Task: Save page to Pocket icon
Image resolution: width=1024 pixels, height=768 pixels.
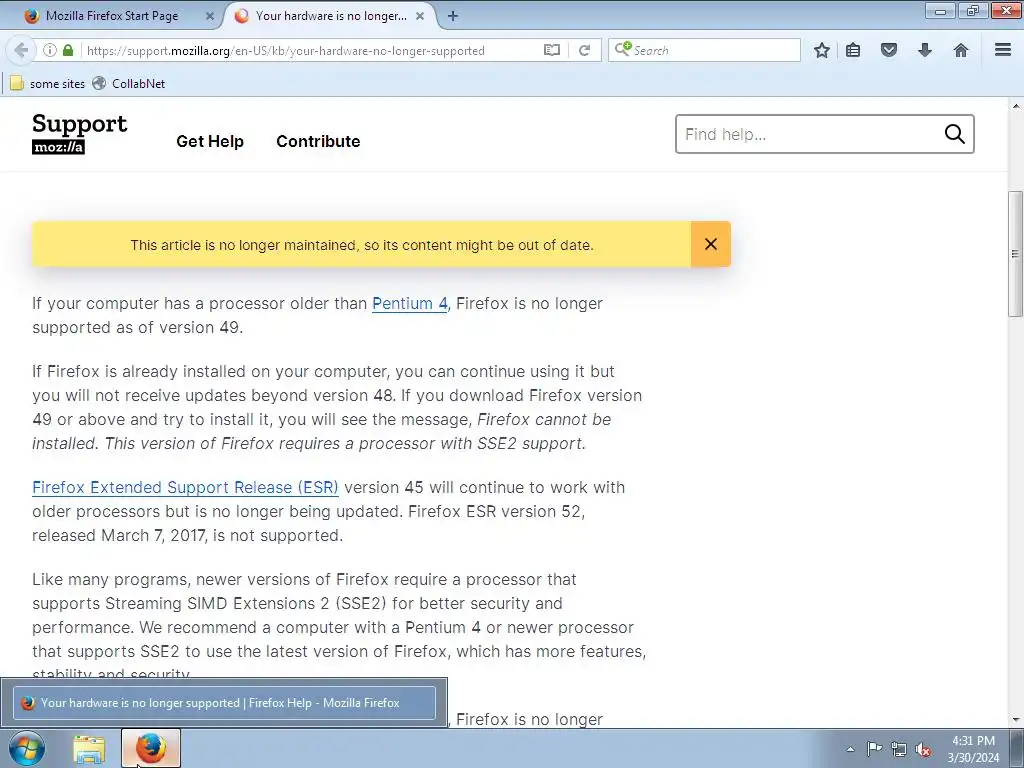Action: click(x=889, y=50)
